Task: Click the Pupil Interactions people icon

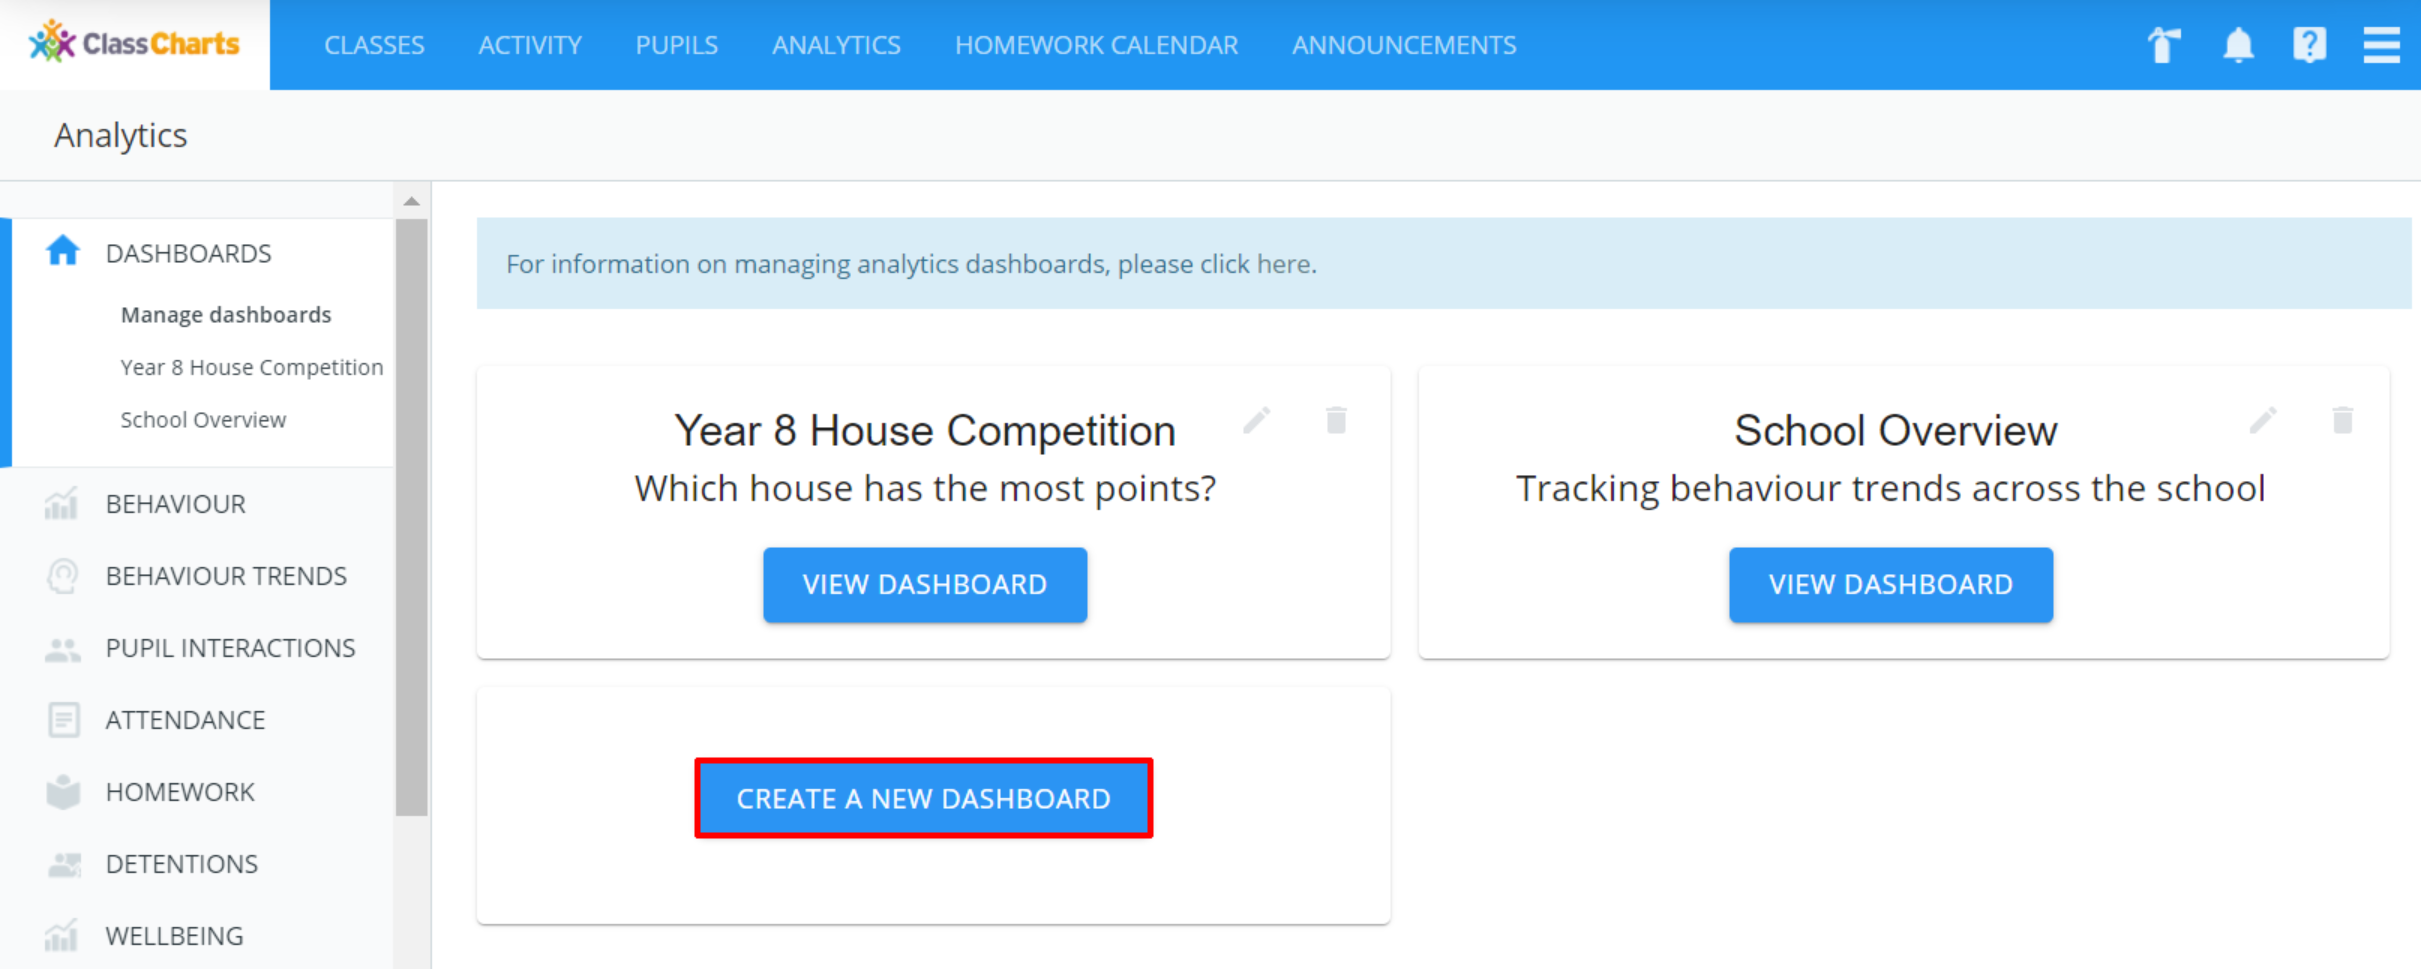Action: tap(62, 648)
